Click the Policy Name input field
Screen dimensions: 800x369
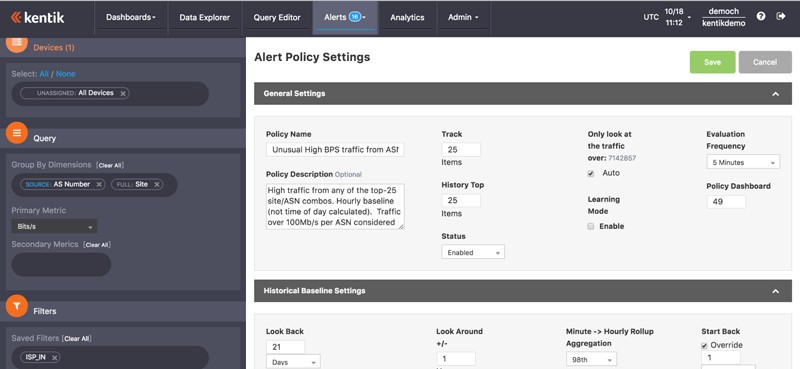[x=335, y=150]
